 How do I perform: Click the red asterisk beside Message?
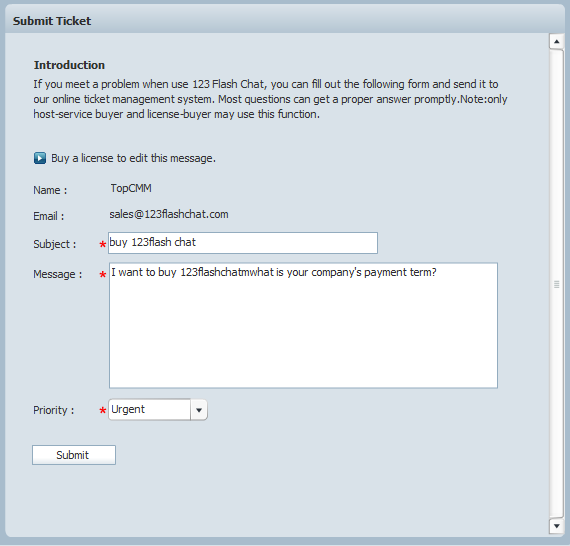point(103,274)
